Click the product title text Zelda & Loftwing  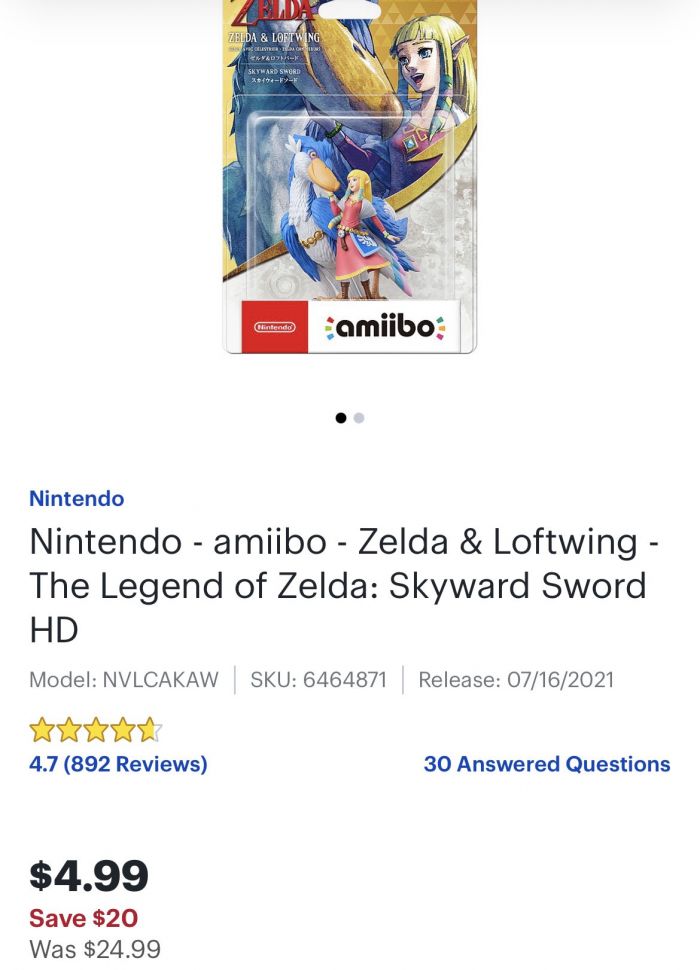pos(497,541)
